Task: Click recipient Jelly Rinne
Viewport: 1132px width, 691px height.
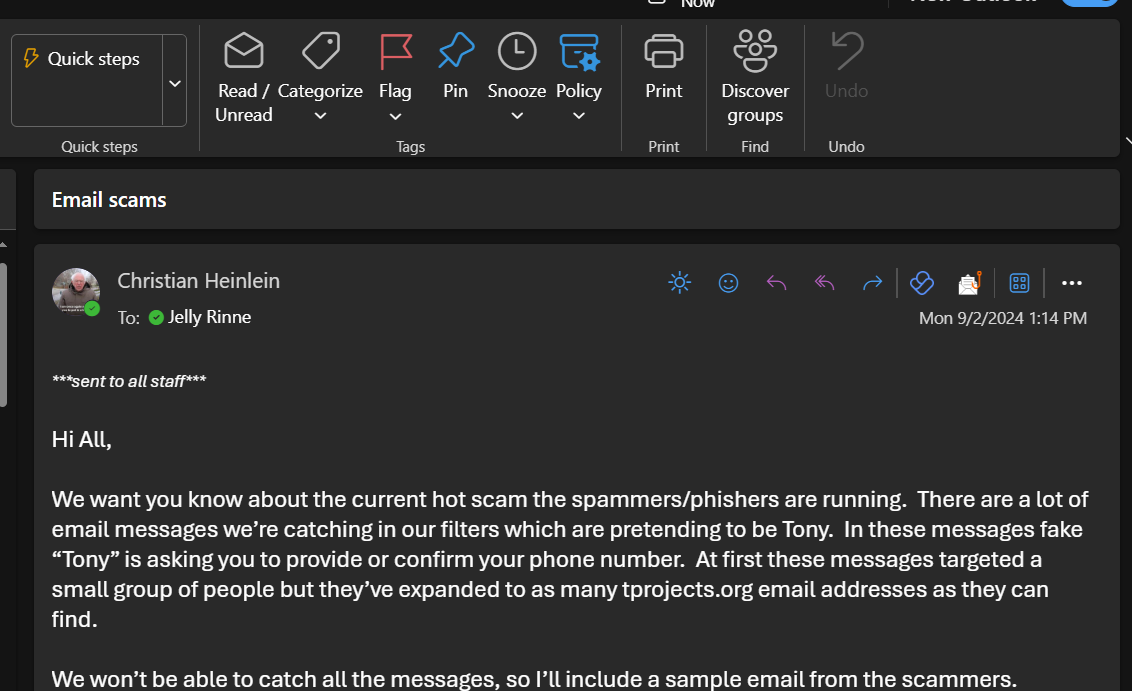Action: (209, 317)
